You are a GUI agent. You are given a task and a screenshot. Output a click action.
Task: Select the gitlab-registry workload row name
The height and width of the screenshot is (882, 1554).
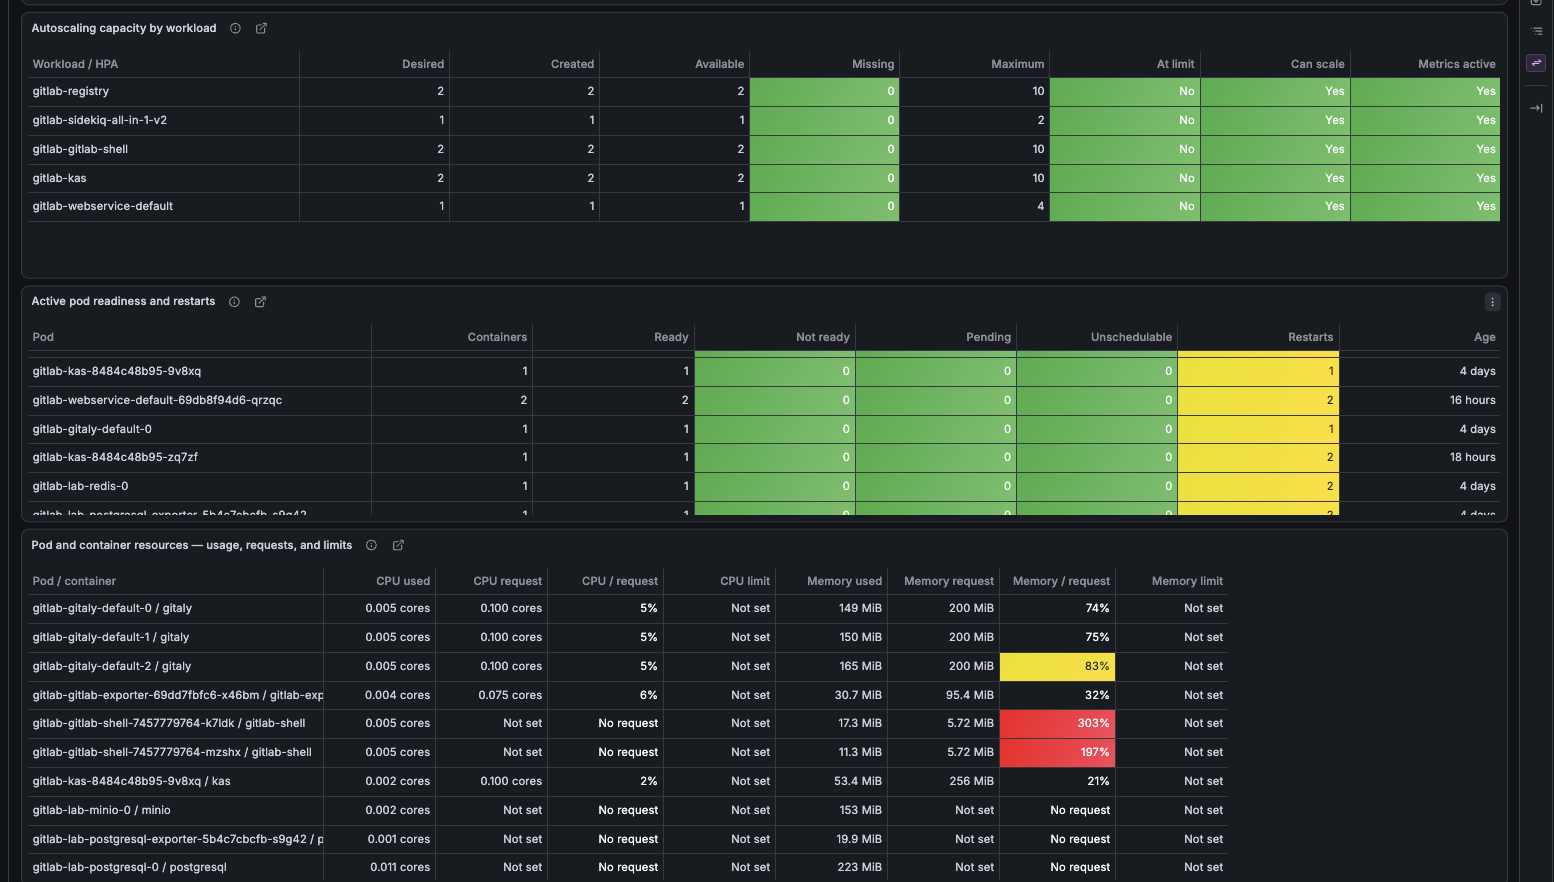coord(71,91)
